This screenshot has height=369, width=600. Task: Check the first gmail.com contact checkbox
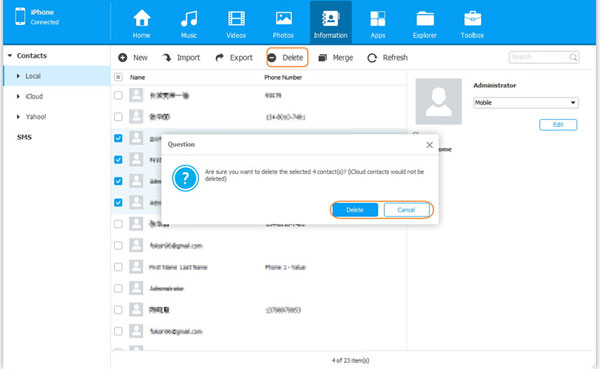coord(118,245)
